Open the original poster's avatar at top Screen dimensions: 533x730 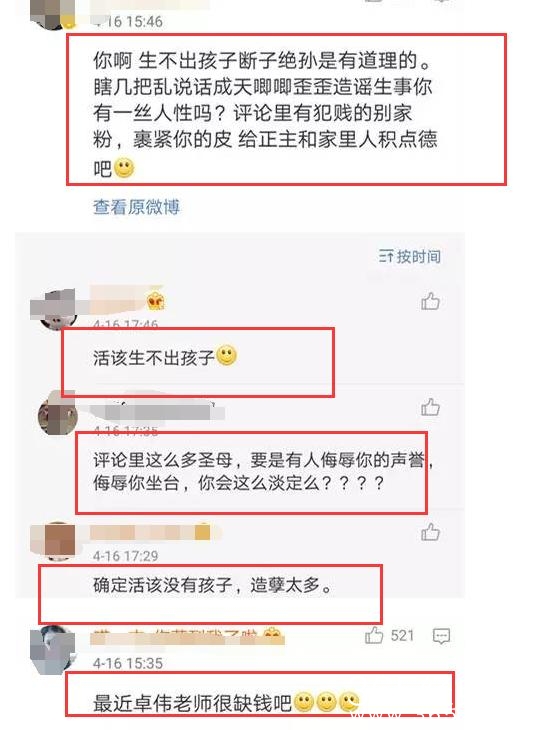(52, 14)
